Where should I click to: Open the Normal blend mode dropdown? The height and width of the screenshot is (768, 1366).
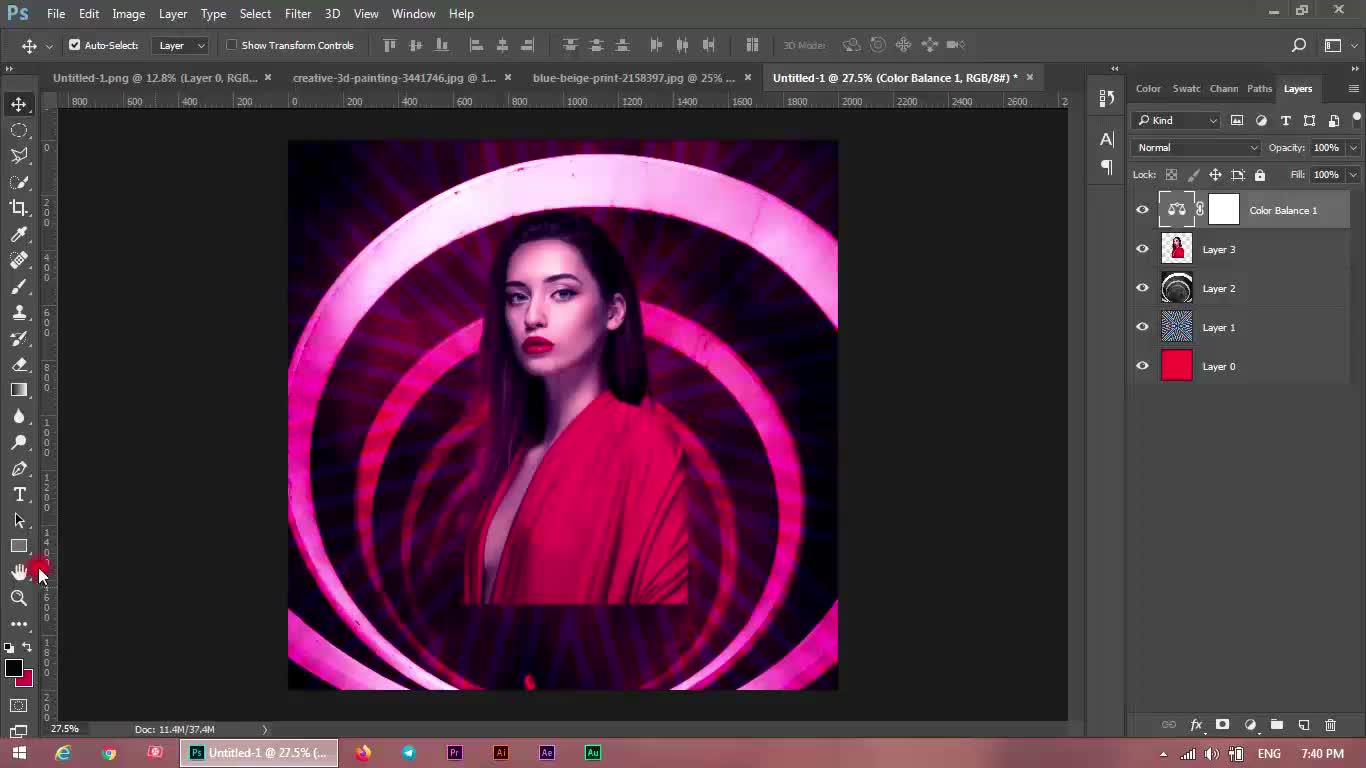point(1196,148)
